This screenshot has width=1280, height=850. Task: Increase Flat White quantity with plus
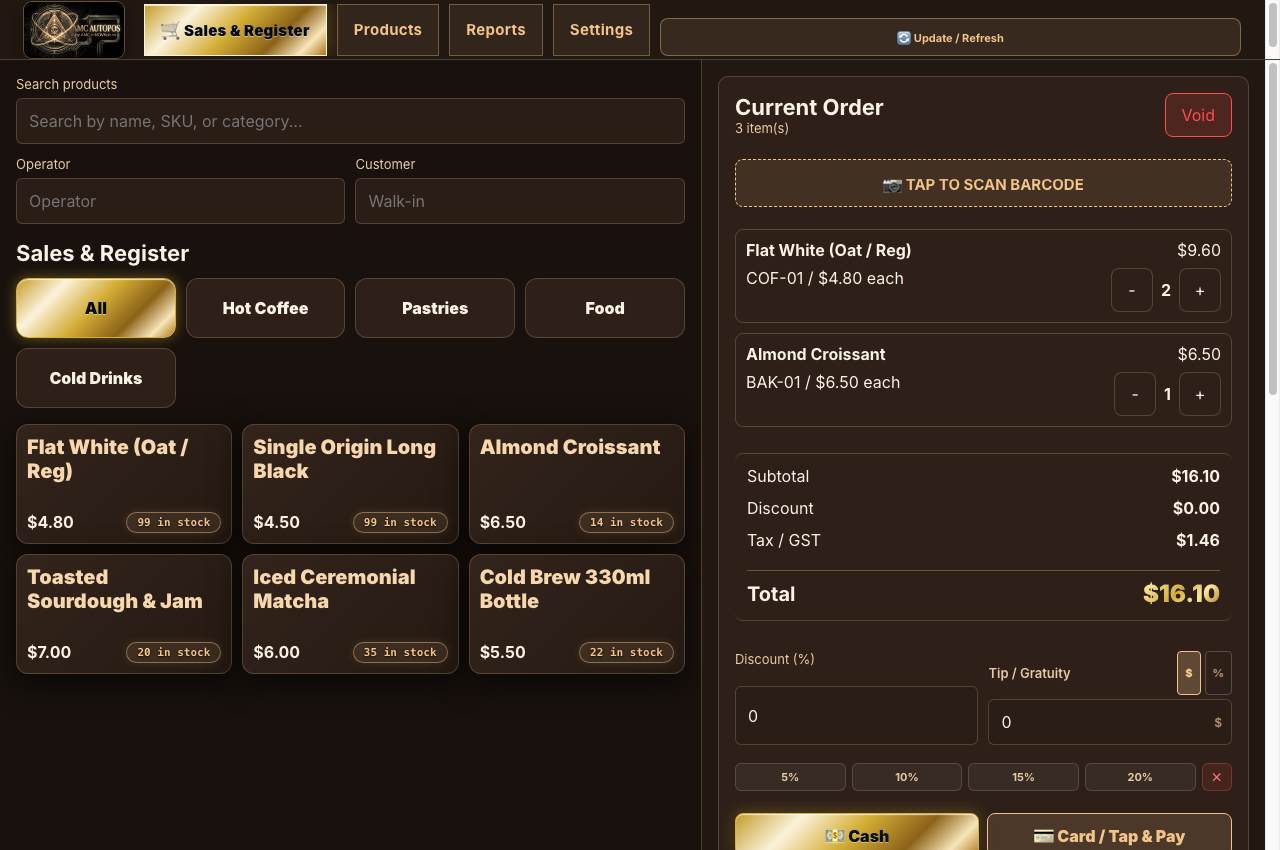click(1200, 290)
